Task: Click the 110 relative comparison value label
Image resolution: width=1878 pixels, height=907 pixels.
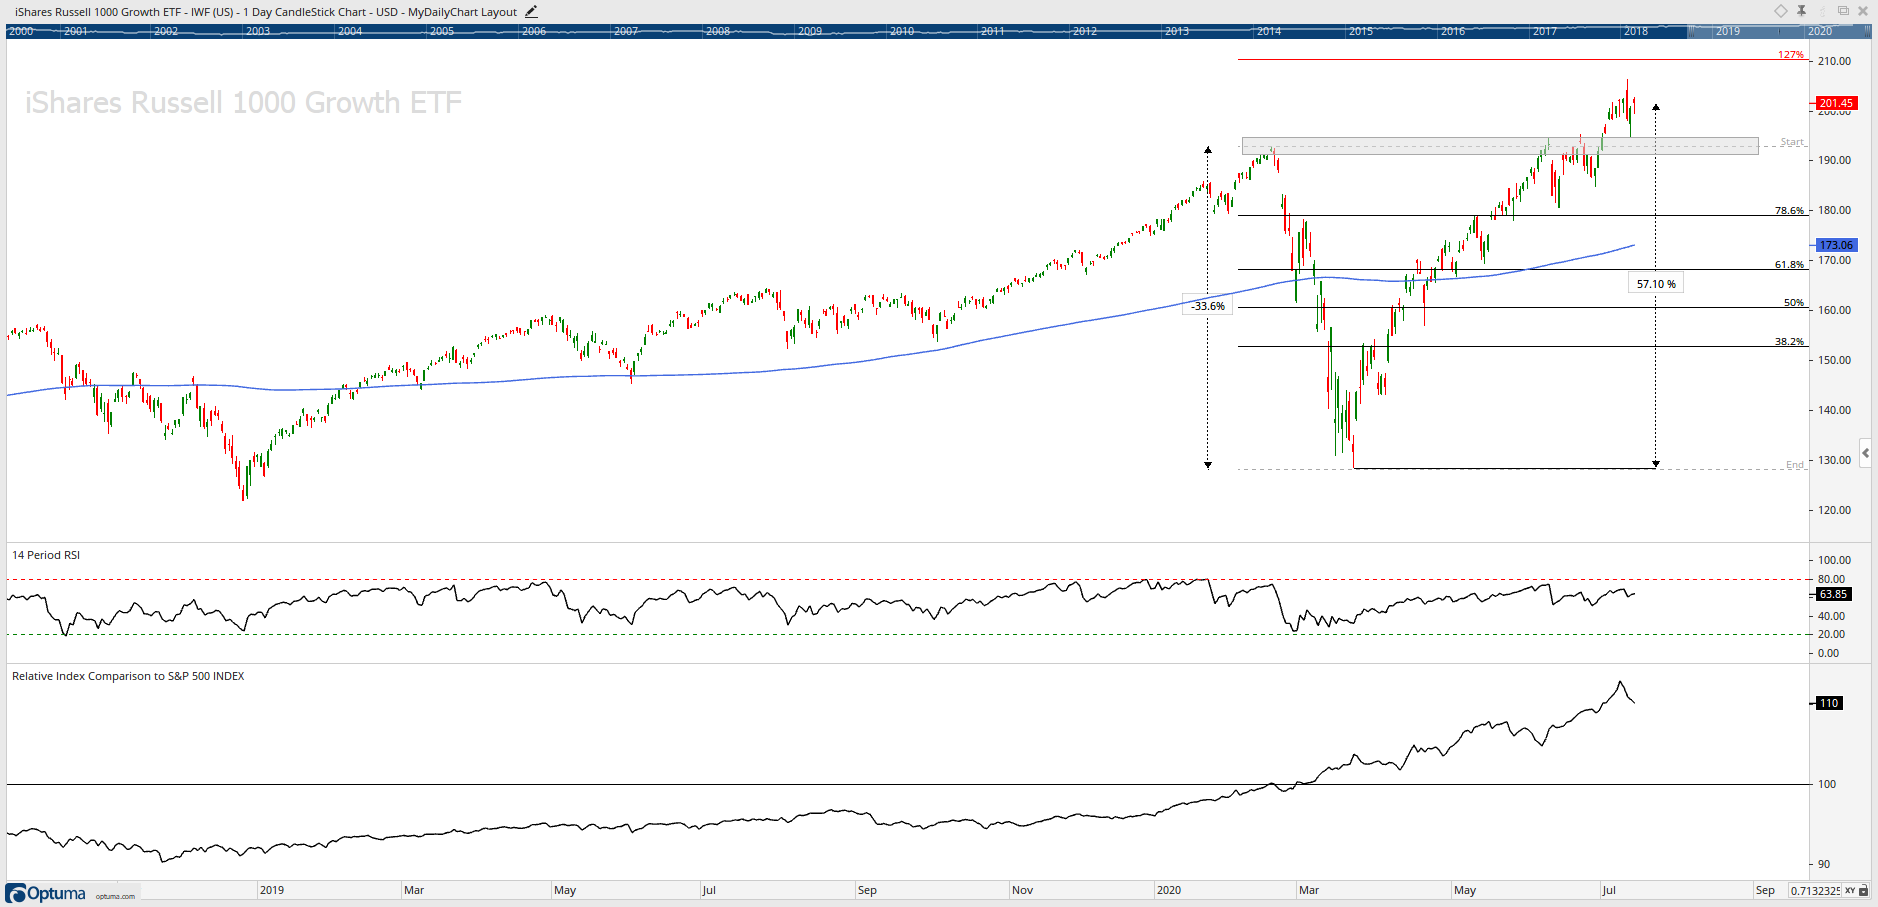Action: (1829, 703)
